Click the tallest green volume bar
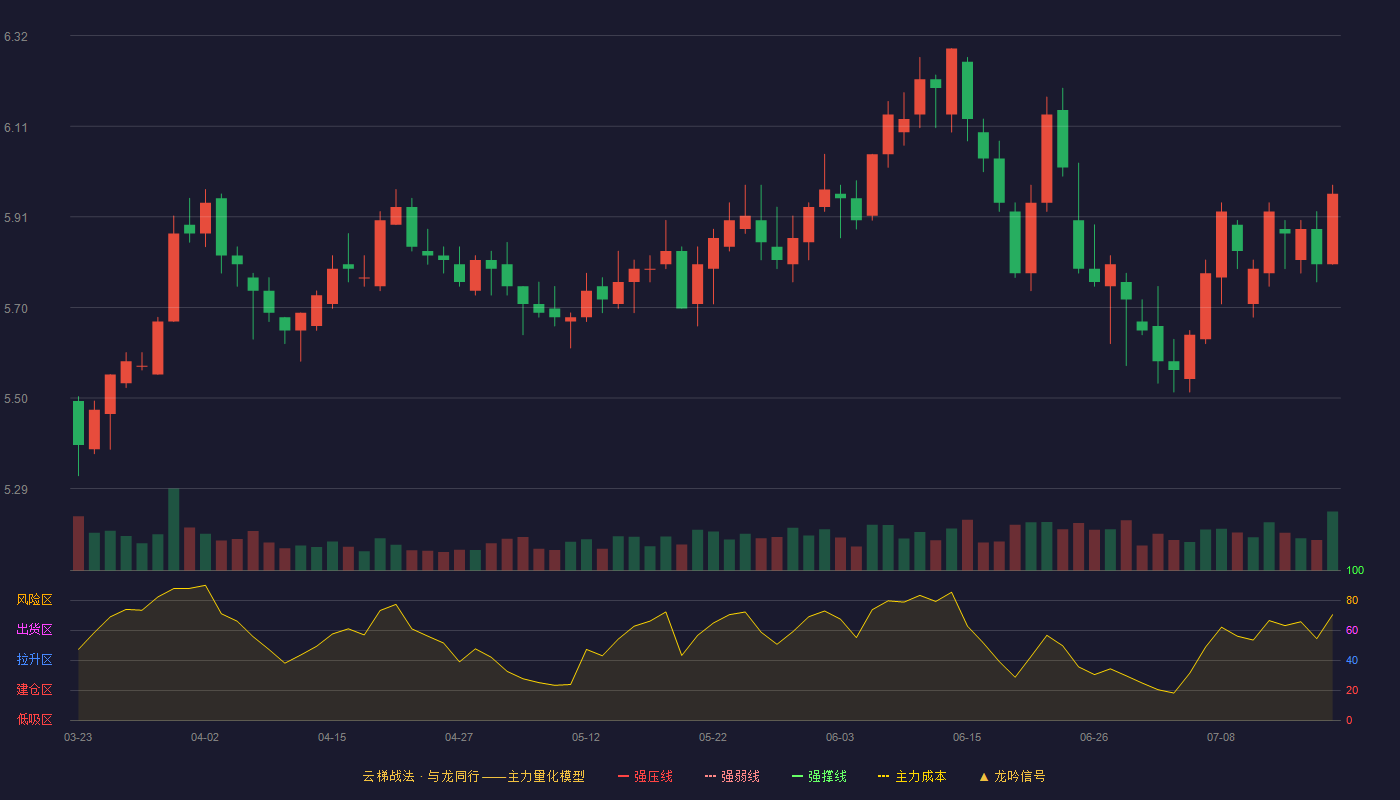 click(x=174, y=529)
